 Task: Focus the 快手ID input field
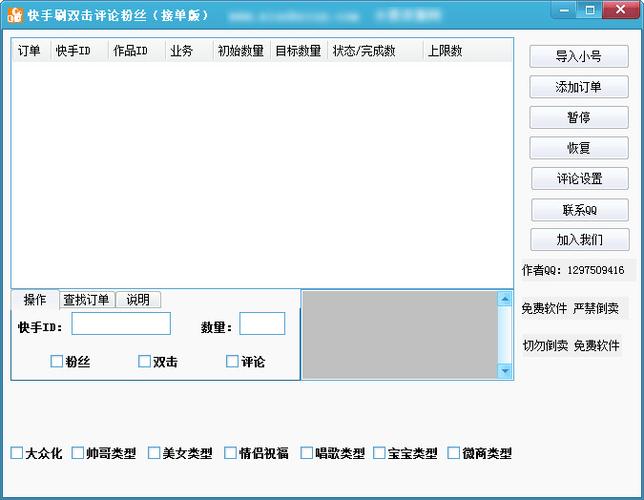121,323
